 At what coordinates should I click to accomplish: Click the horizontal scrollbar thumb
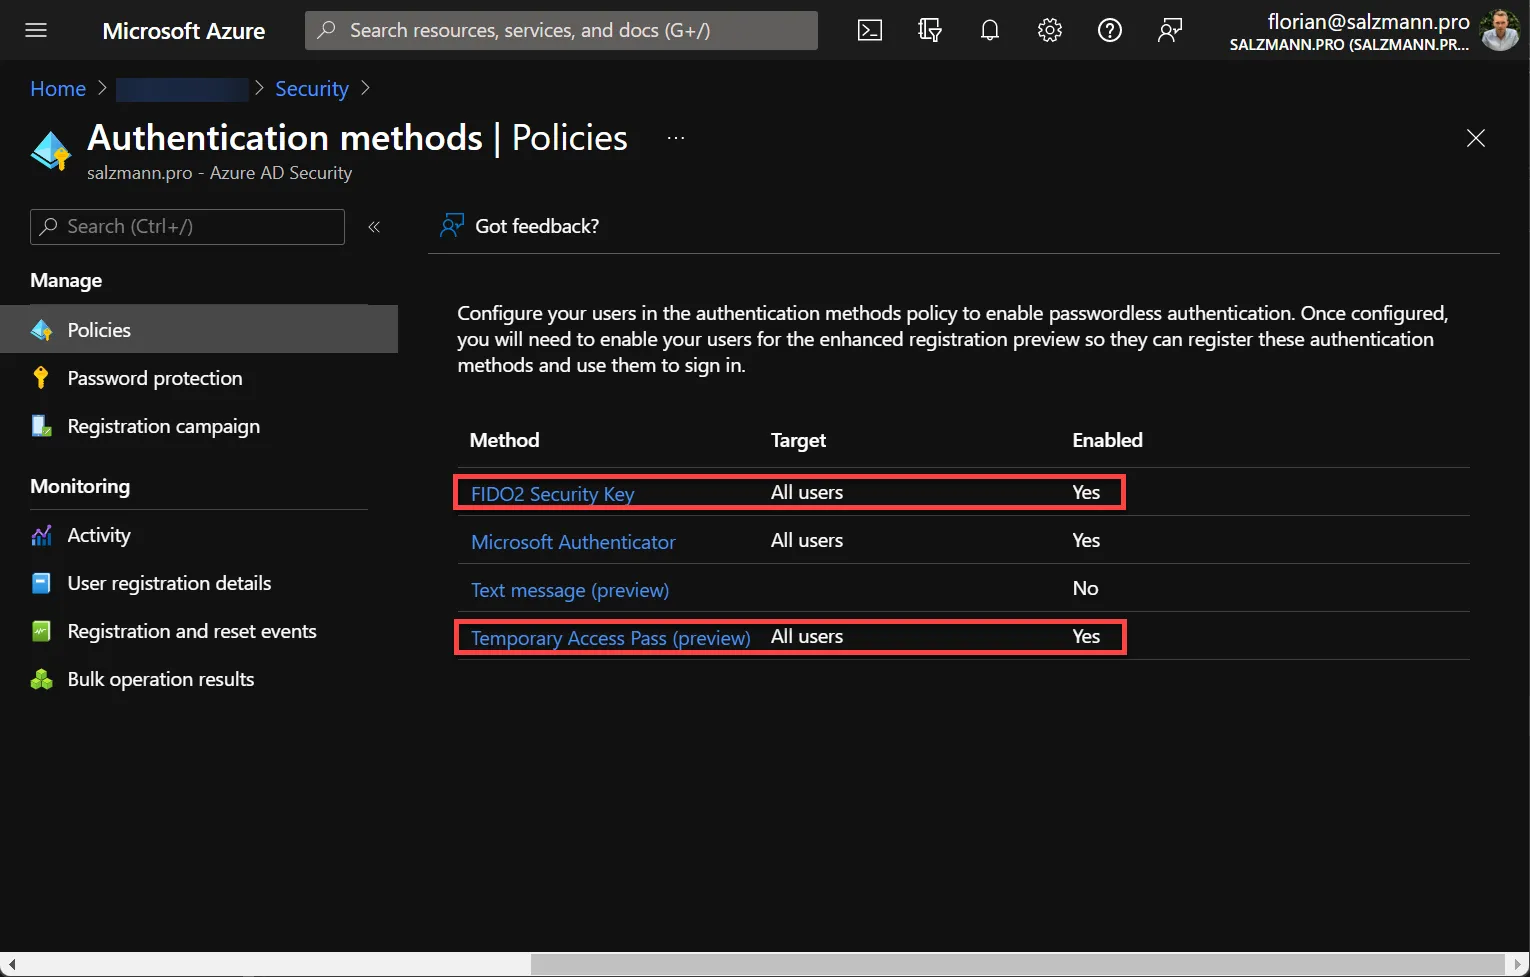[1018, 965]
